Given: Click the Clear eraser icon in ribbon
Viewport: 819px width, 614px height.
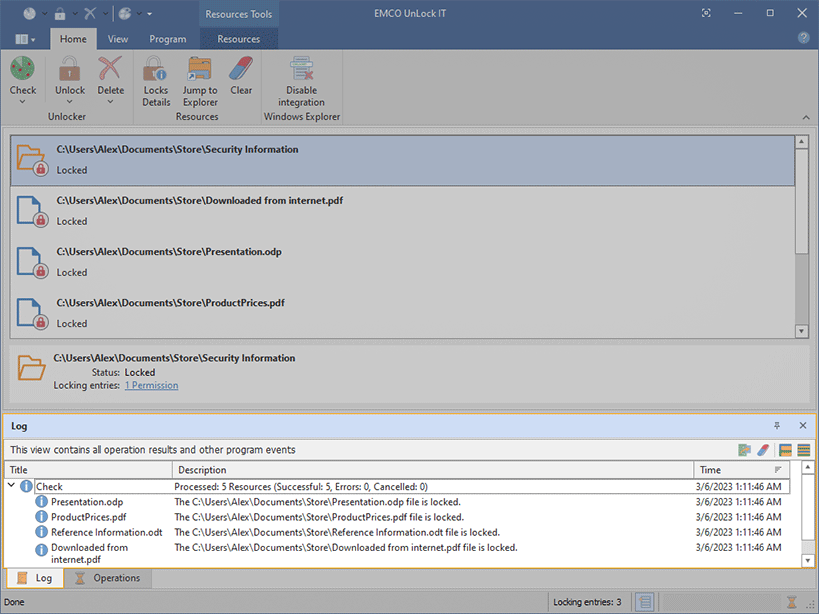Looking at the screenshot, I should [x=241, y=70].
